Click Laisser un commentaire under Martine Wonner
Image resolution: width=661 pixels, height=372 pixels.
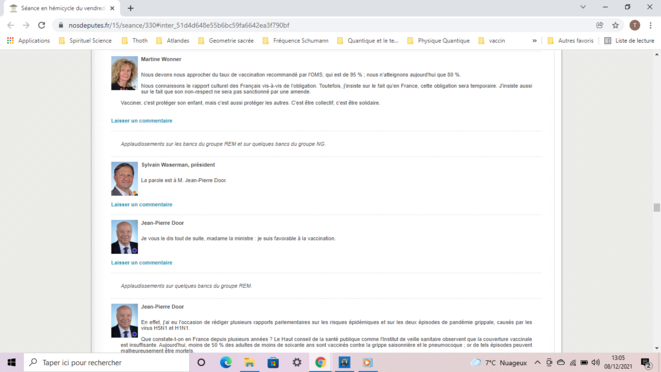(142, 121)
